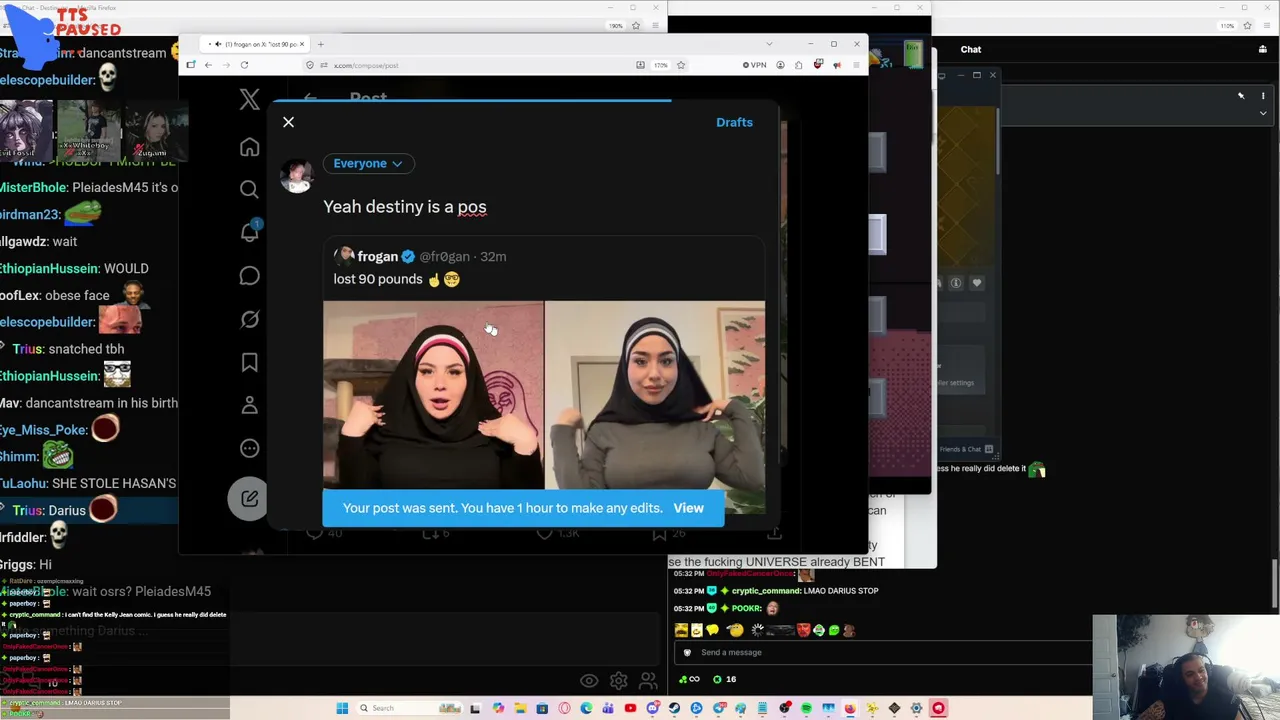The height and width of the screenshot is (720, 1280).
Task: Click the left image in frogan's quoted post
Action: pyautogui.click(x=433, y=395)
